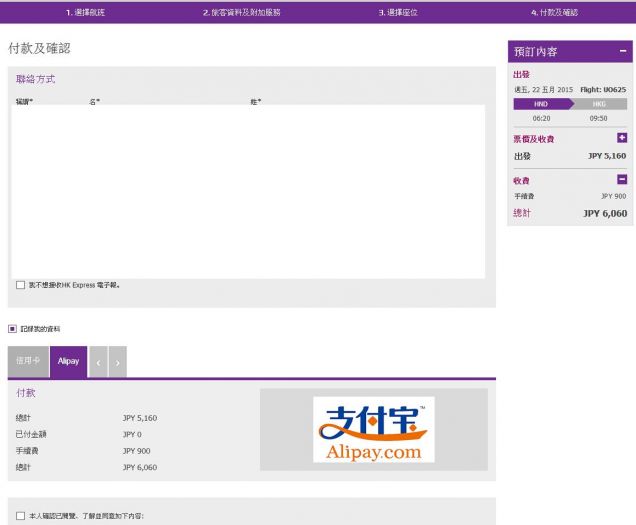Screen dimensions: 636x525
Task: Go to step 2 旅客資料及附加服務
Action: (x=241, y=13)
